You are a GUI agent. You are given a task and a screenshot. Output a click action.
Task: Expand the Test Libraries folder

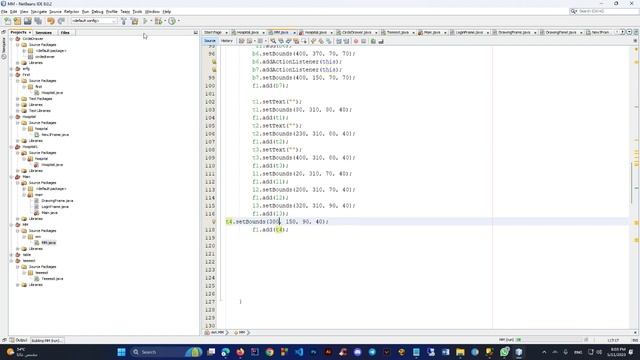[18, 111]
